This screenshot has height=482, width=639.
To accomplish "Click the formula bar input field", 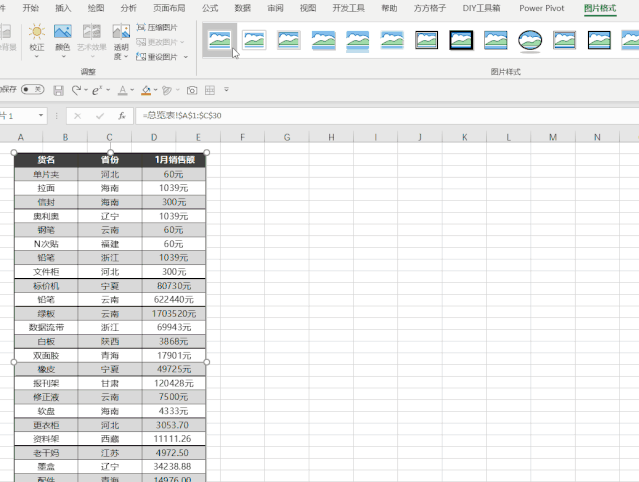I will tap(387, 116).
